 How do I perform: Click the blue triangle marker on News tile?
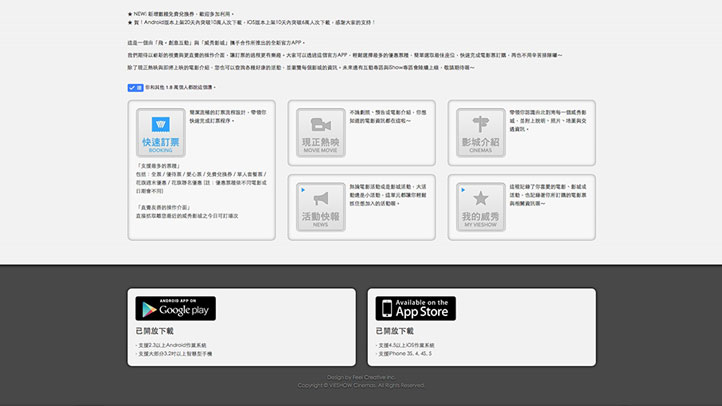click(x=302, y=187)
